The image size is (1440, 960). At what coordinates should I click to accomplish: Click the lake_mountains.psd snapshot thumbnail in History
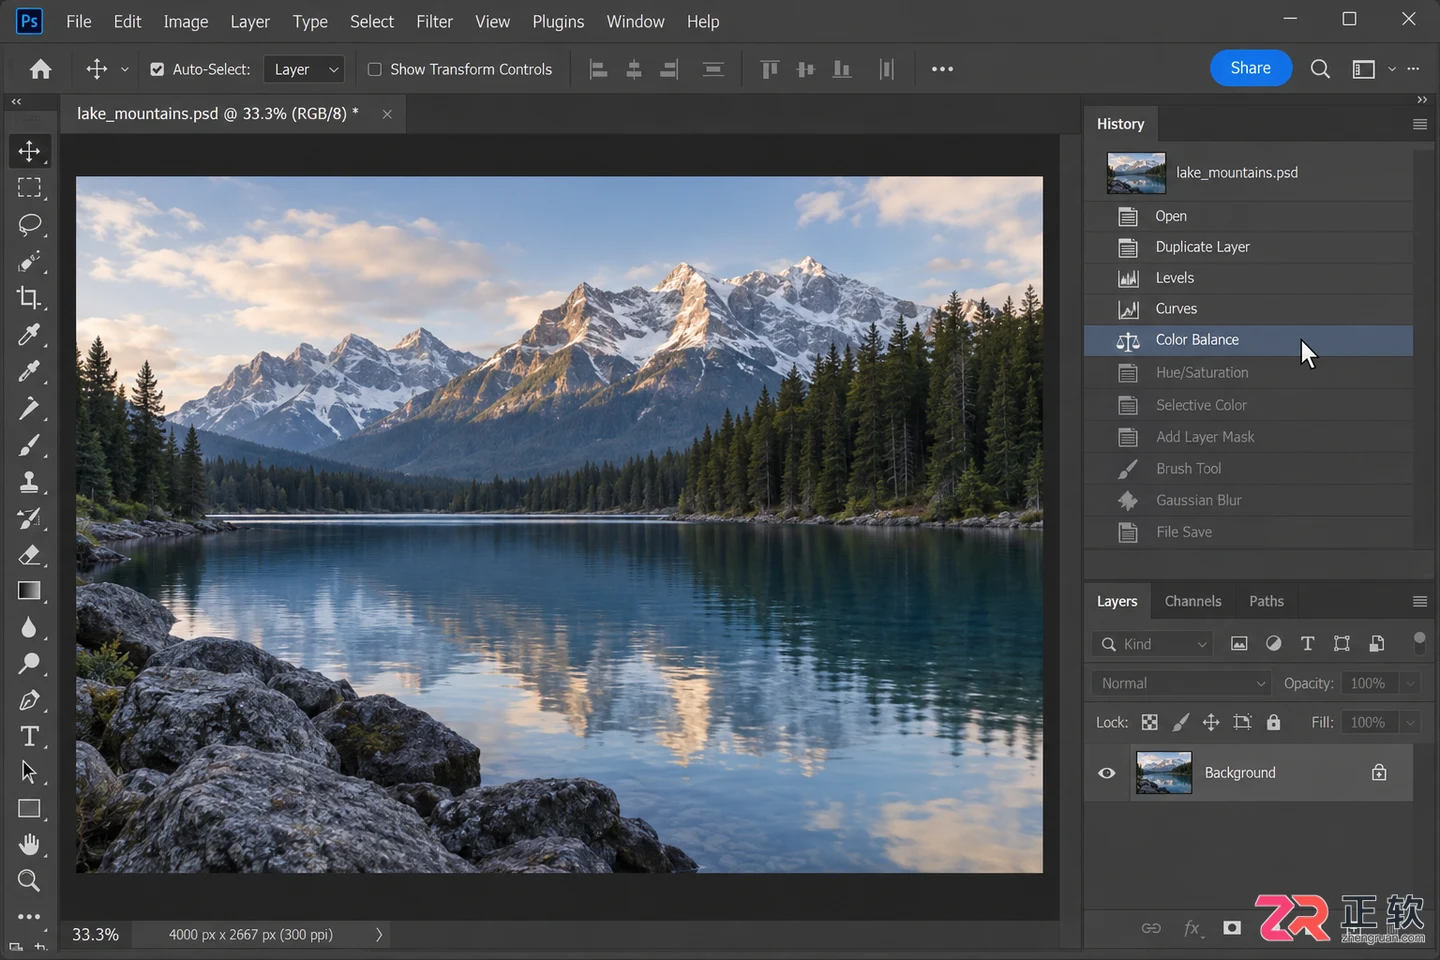tap(1136, 173)
